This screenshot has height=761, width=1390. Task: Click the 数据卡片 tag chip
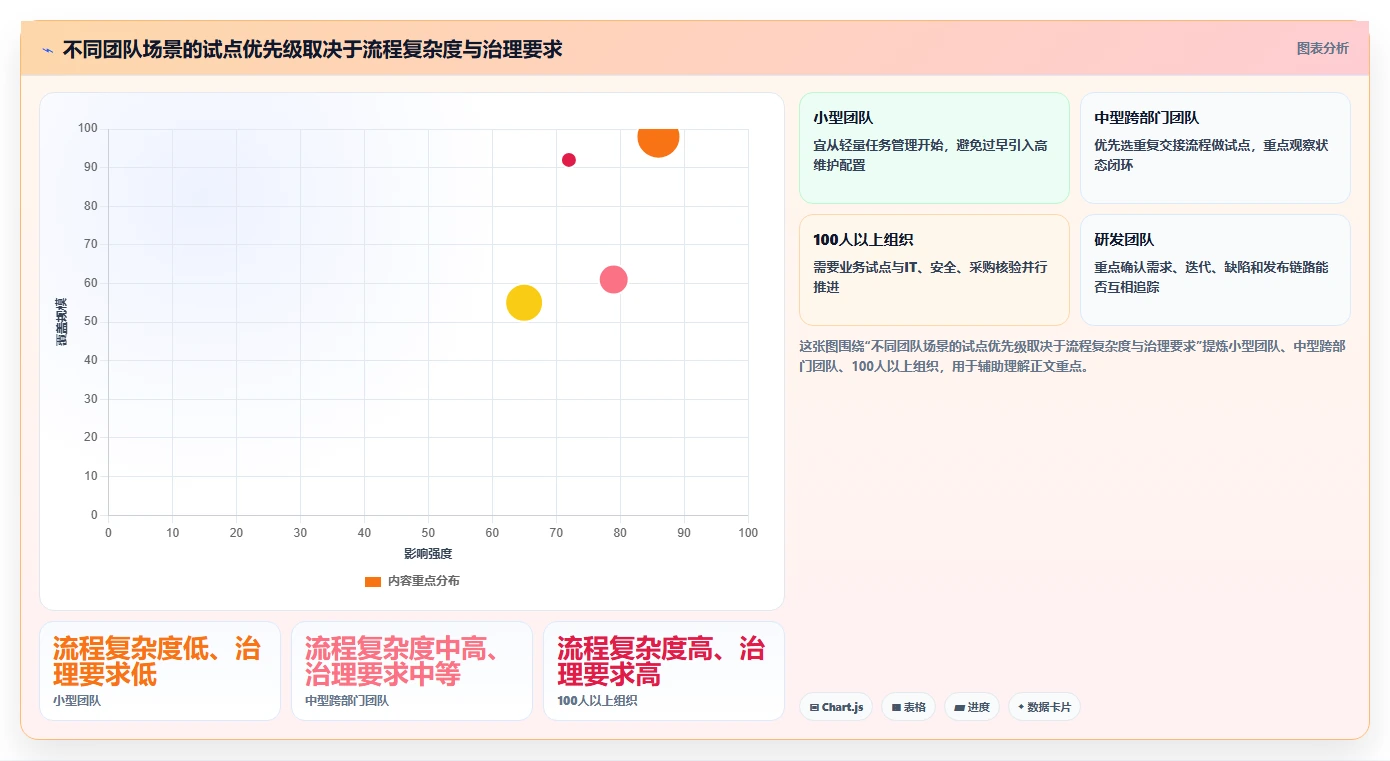point(1044,707)
